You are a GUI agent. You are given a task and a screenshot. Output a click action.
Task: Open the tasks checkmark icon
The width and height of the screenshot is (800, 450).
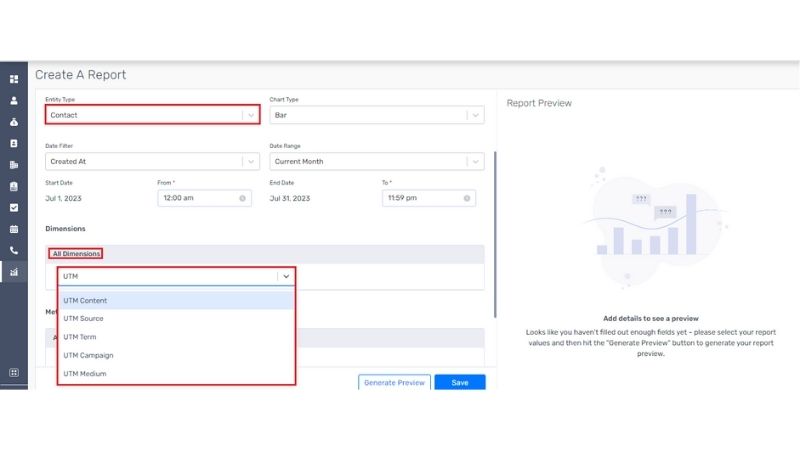14,208
